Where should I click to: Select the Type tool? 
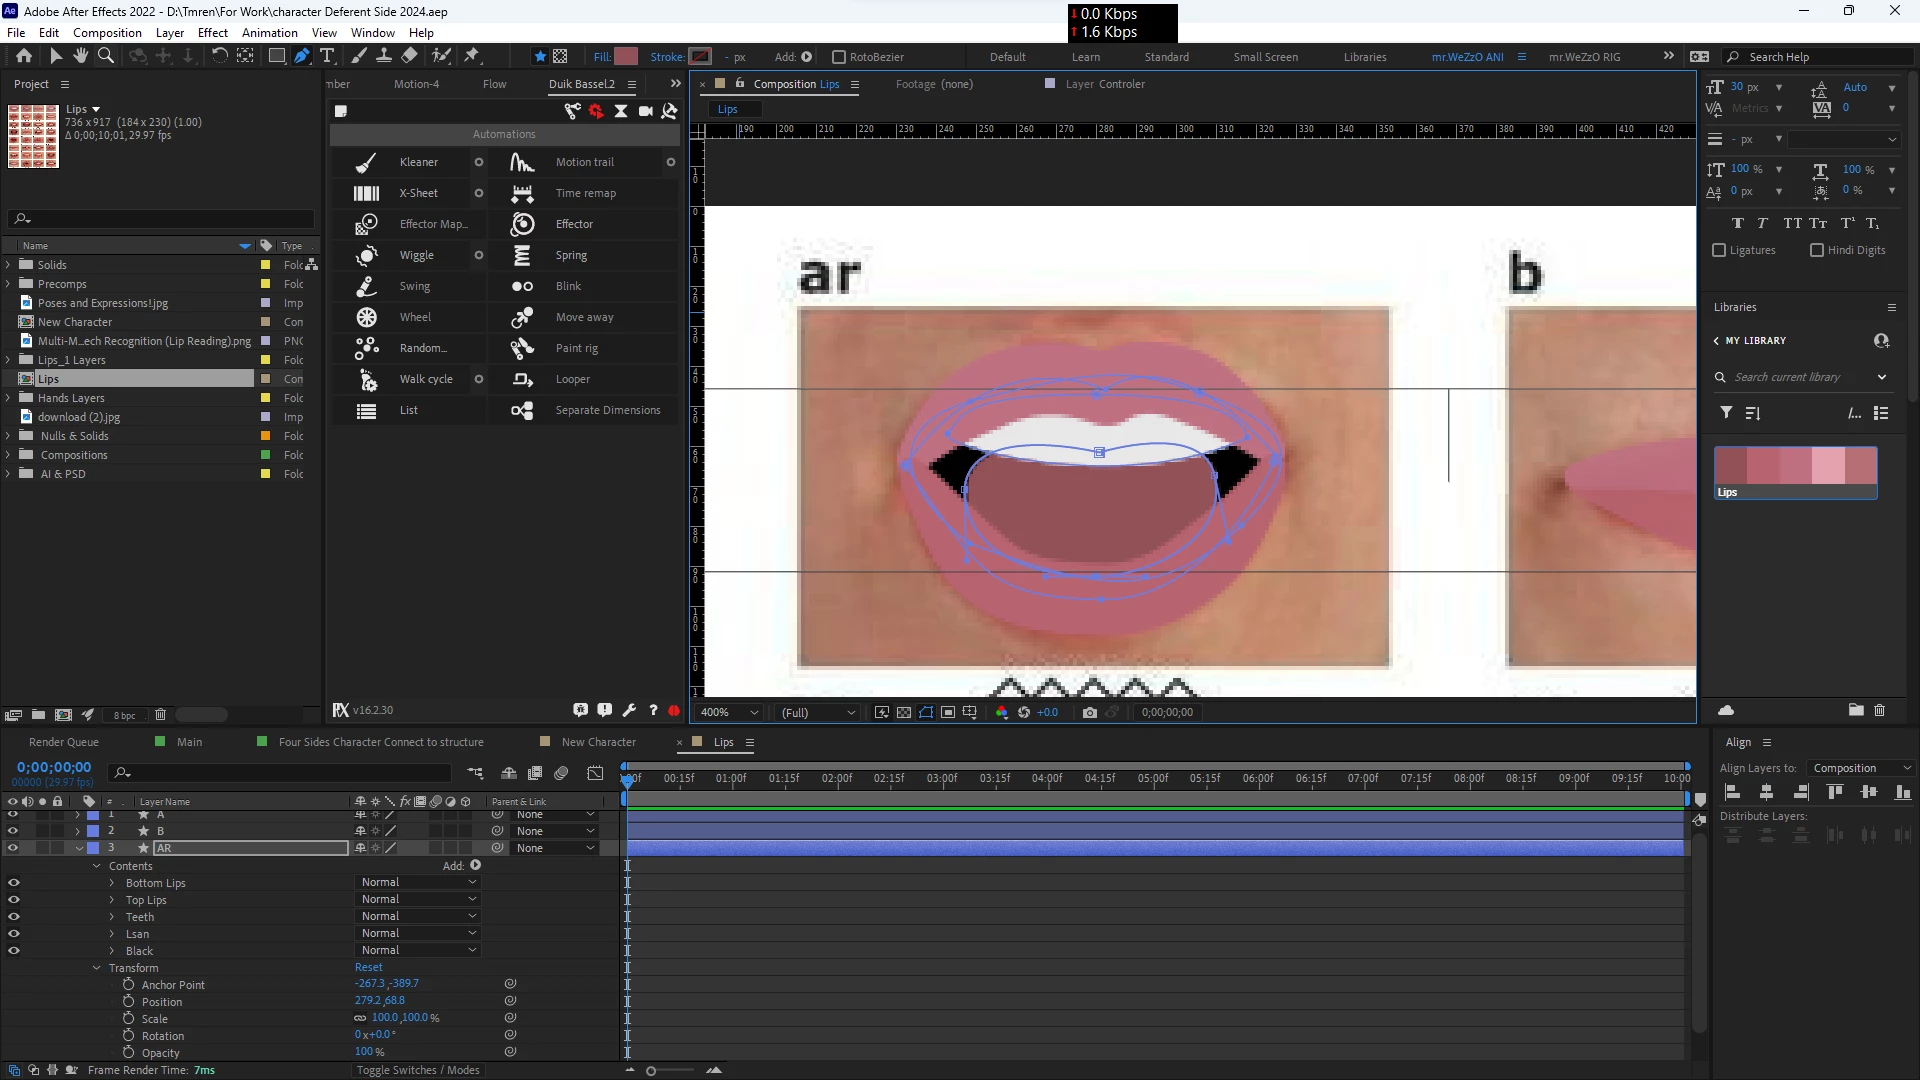[x=327, y=56]
